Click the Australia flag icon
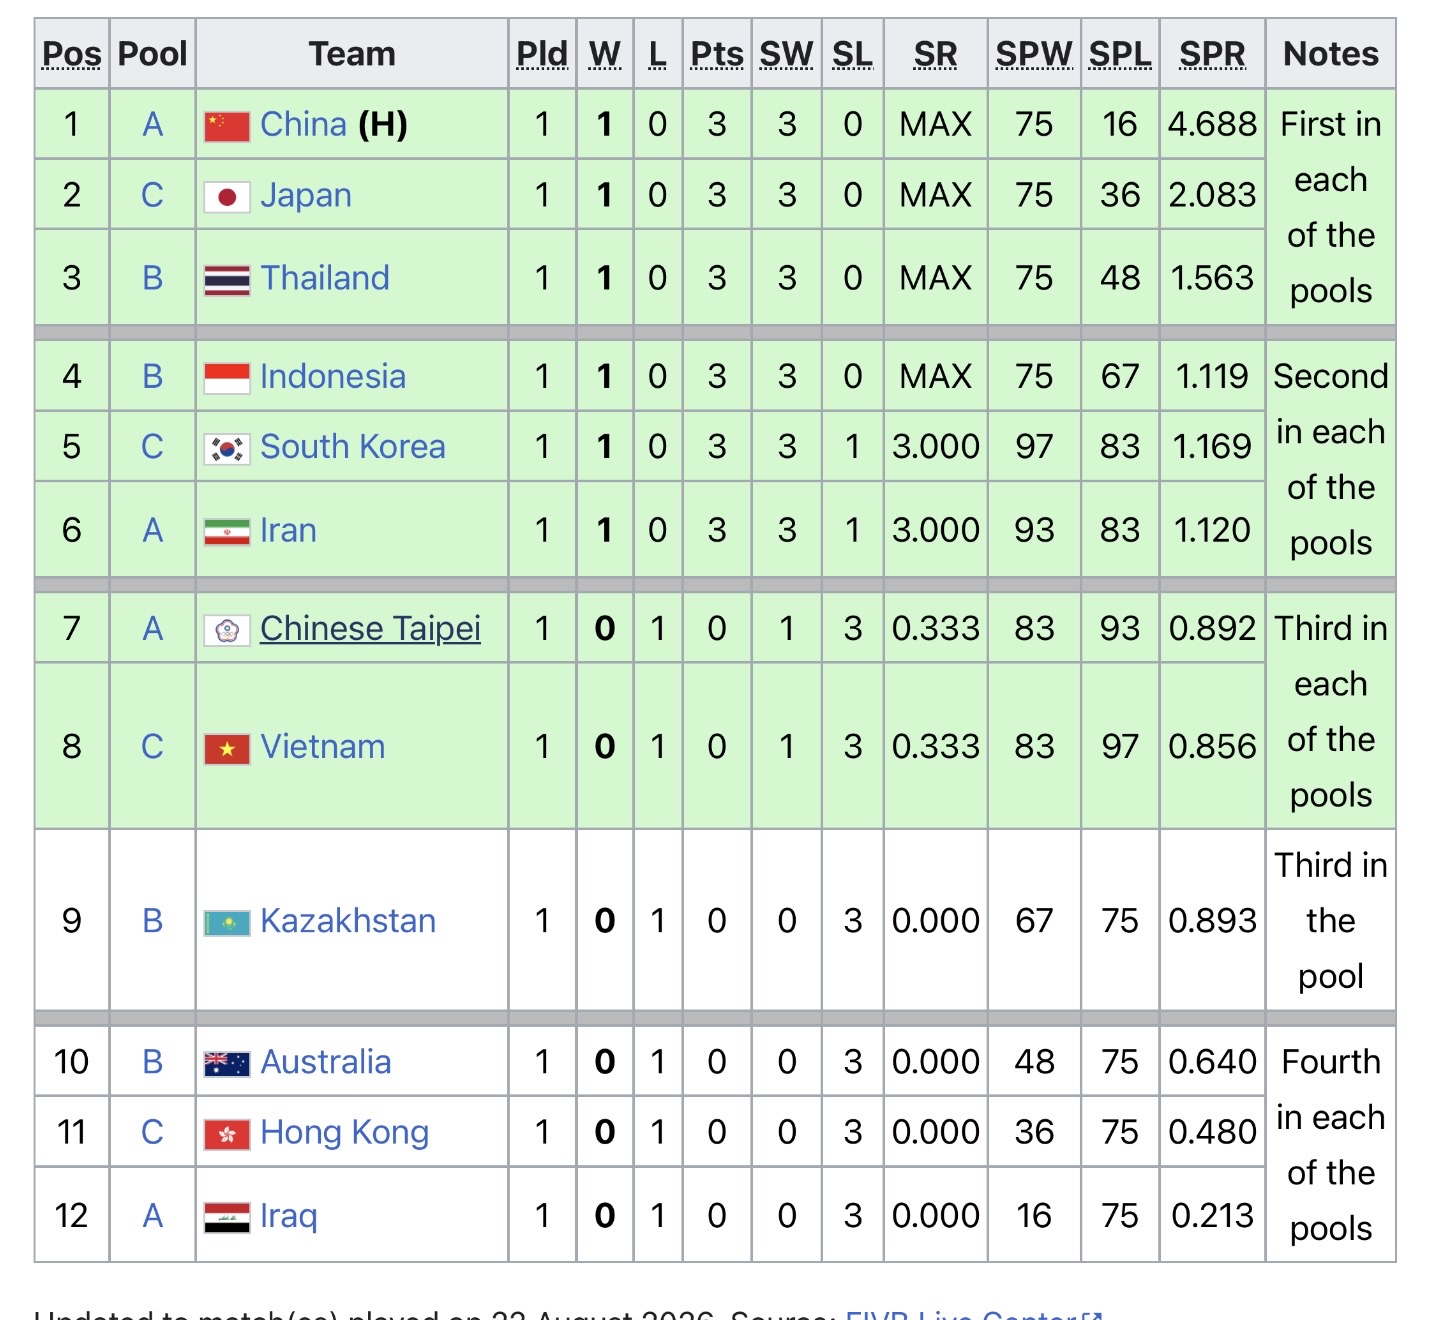The height and width of the screenshot is (1320, 1432). click(227, 1064)
